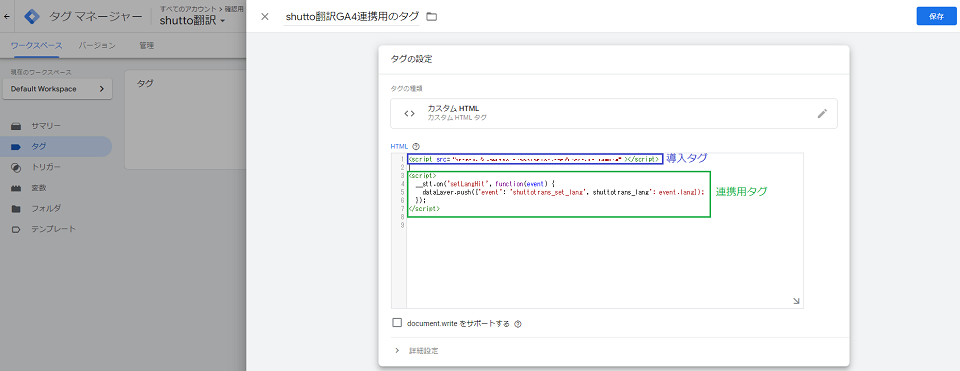Close the tag editor panel

(264, 17)
